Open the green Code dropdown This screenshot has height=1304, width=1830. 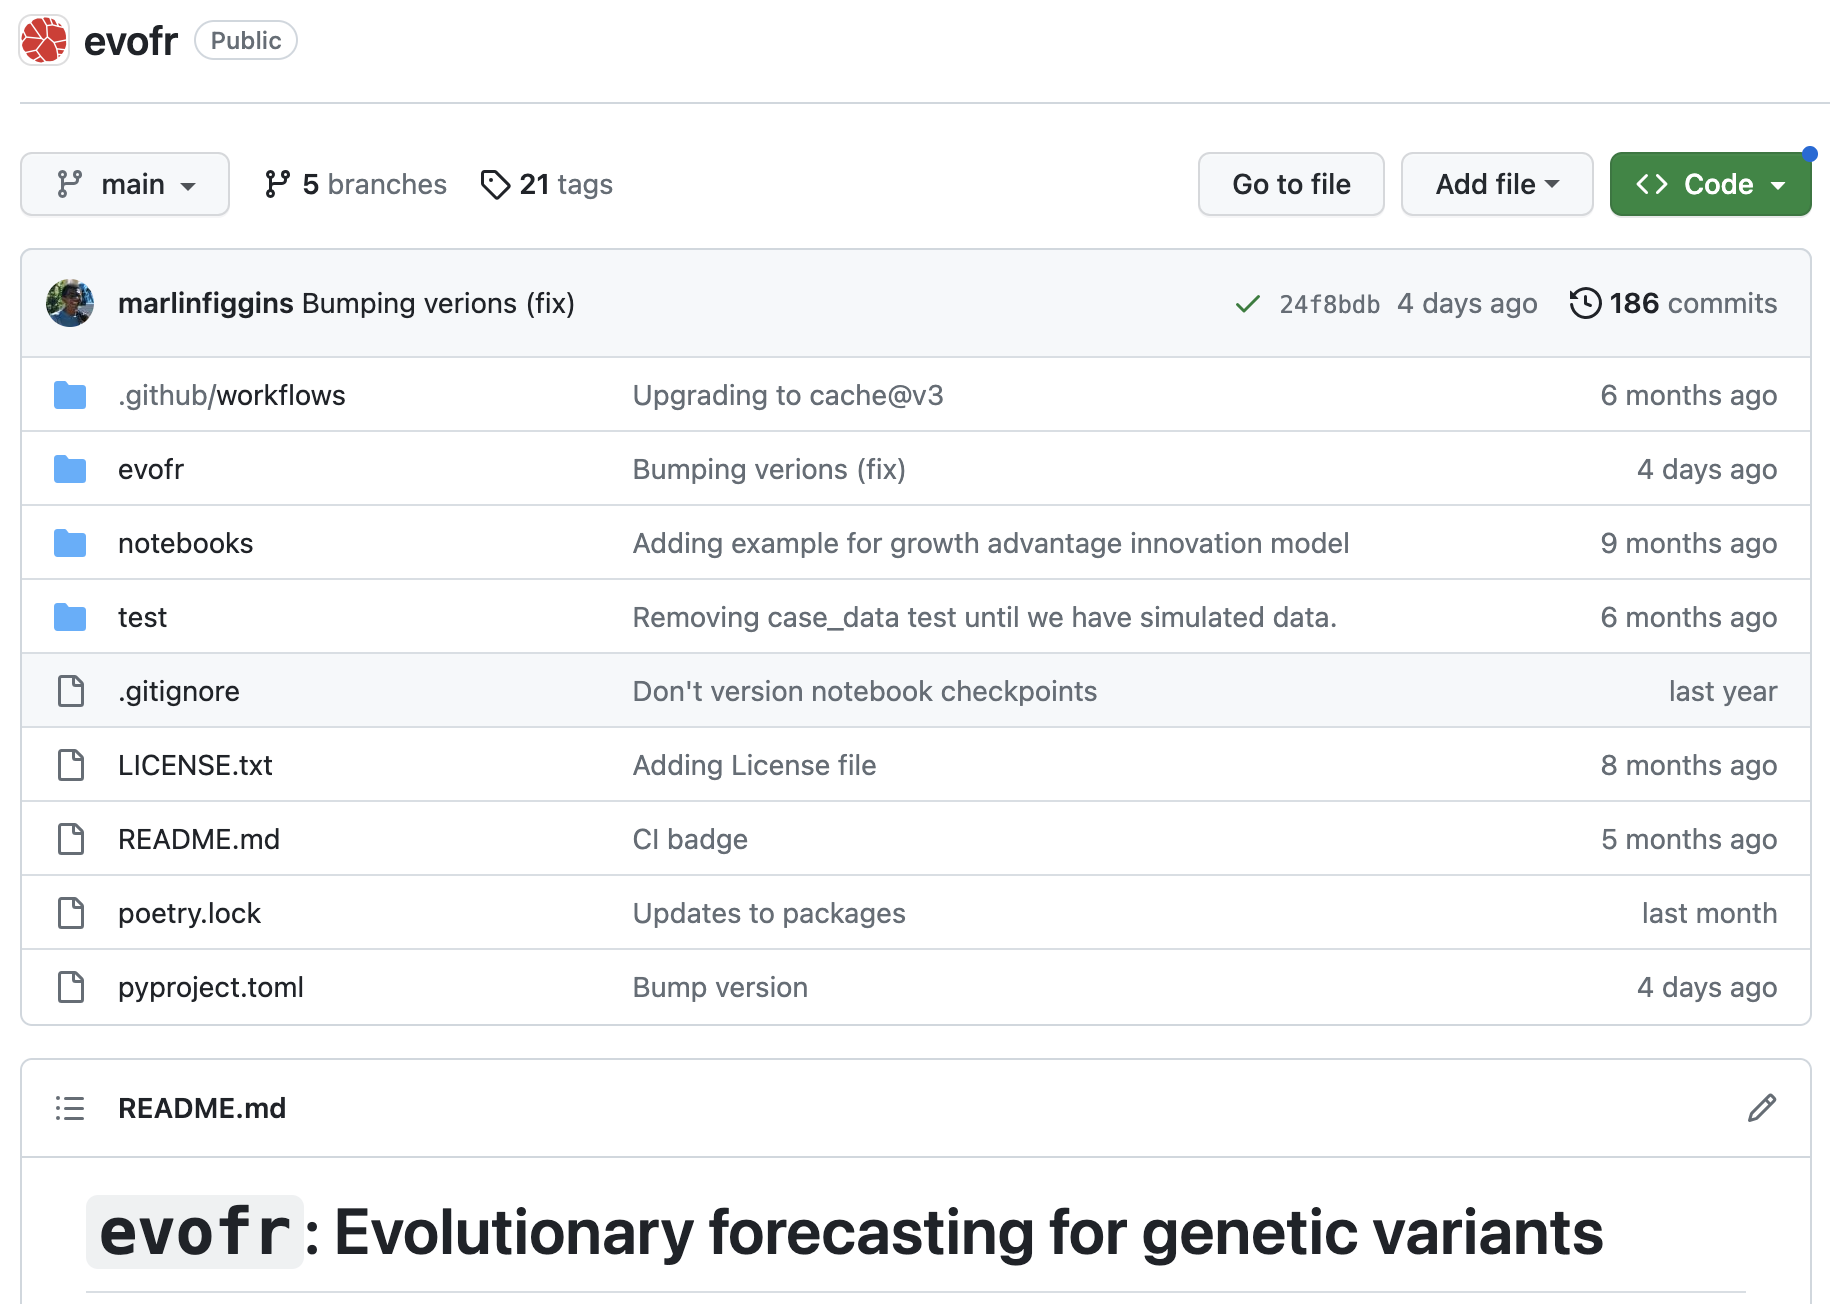tap(1710, 185)
